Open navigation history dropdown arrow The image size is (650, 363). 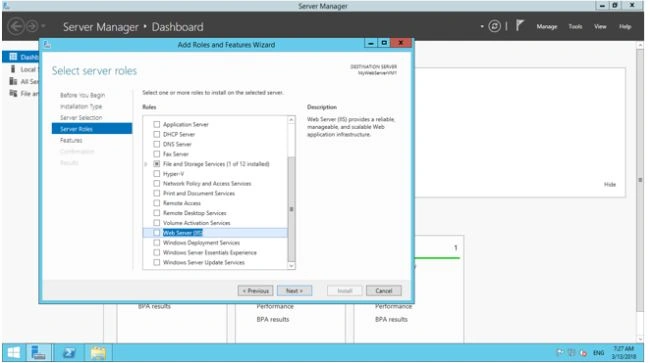[x=43, y=26]
